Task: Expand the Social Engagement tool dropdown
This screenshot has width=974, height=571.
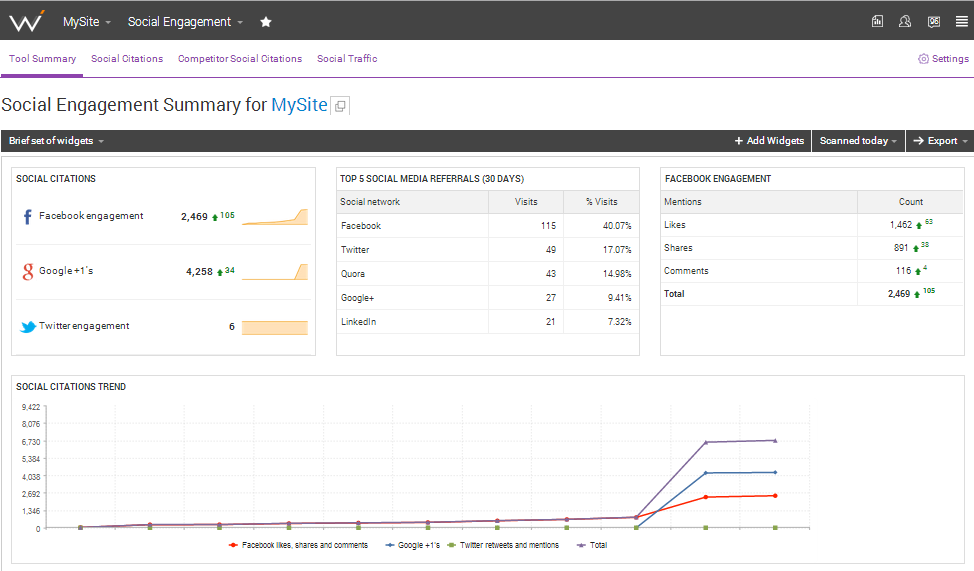Action: point(185,22)
